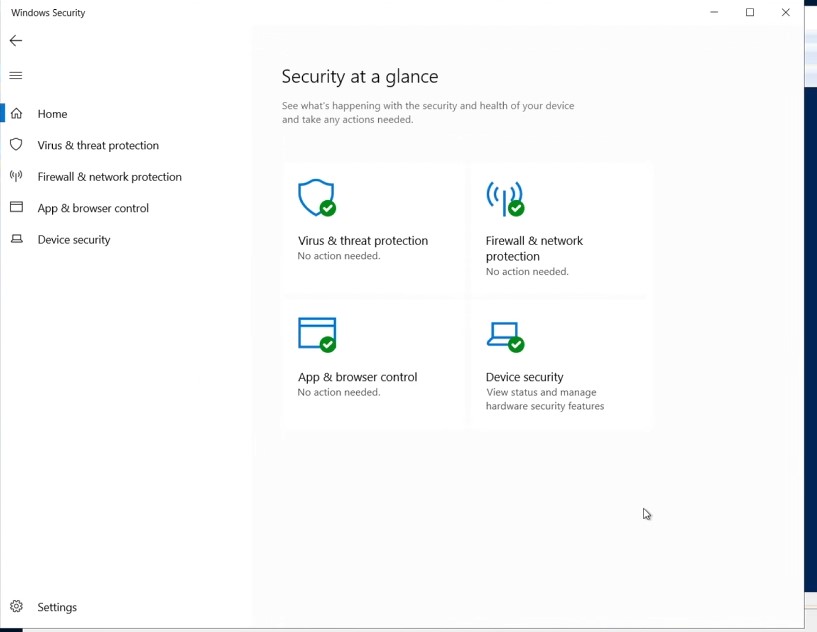Image resolution: width=817 pixels, height=632 pixels.
Task: Close the Windows Security window
Action: [x=786, y=12]
